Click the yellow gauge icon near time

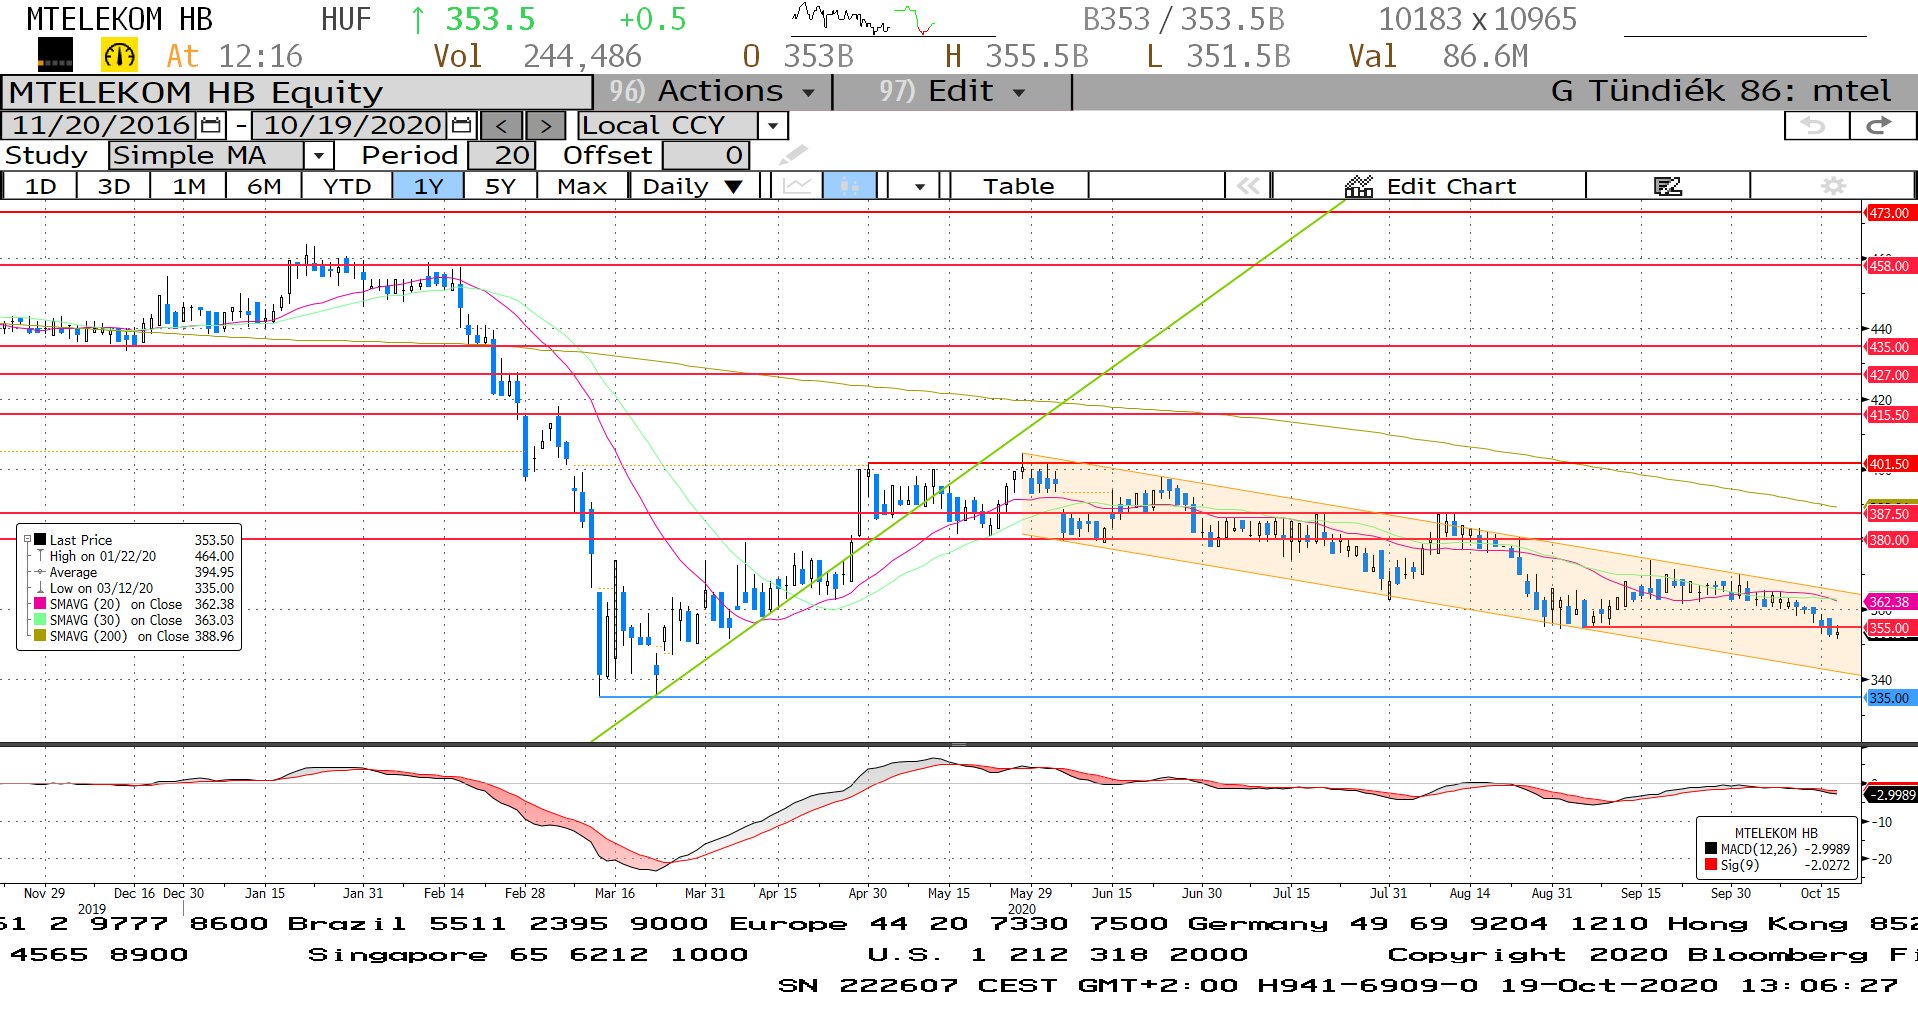click(119, 55)
